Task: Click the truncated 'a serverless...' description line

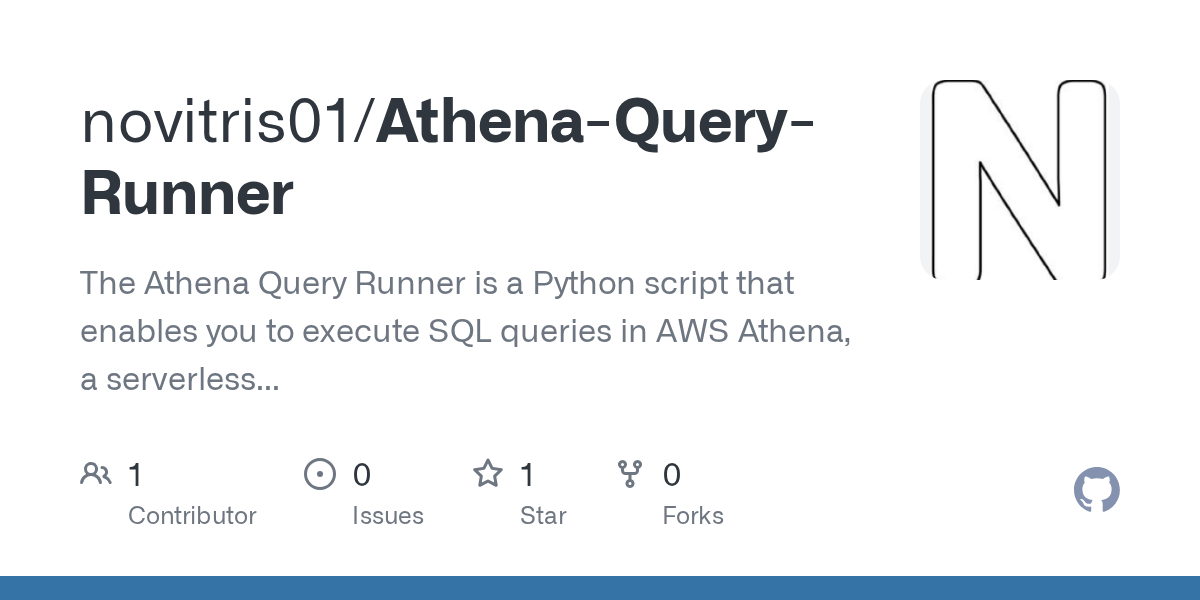Action: [180, 379]
